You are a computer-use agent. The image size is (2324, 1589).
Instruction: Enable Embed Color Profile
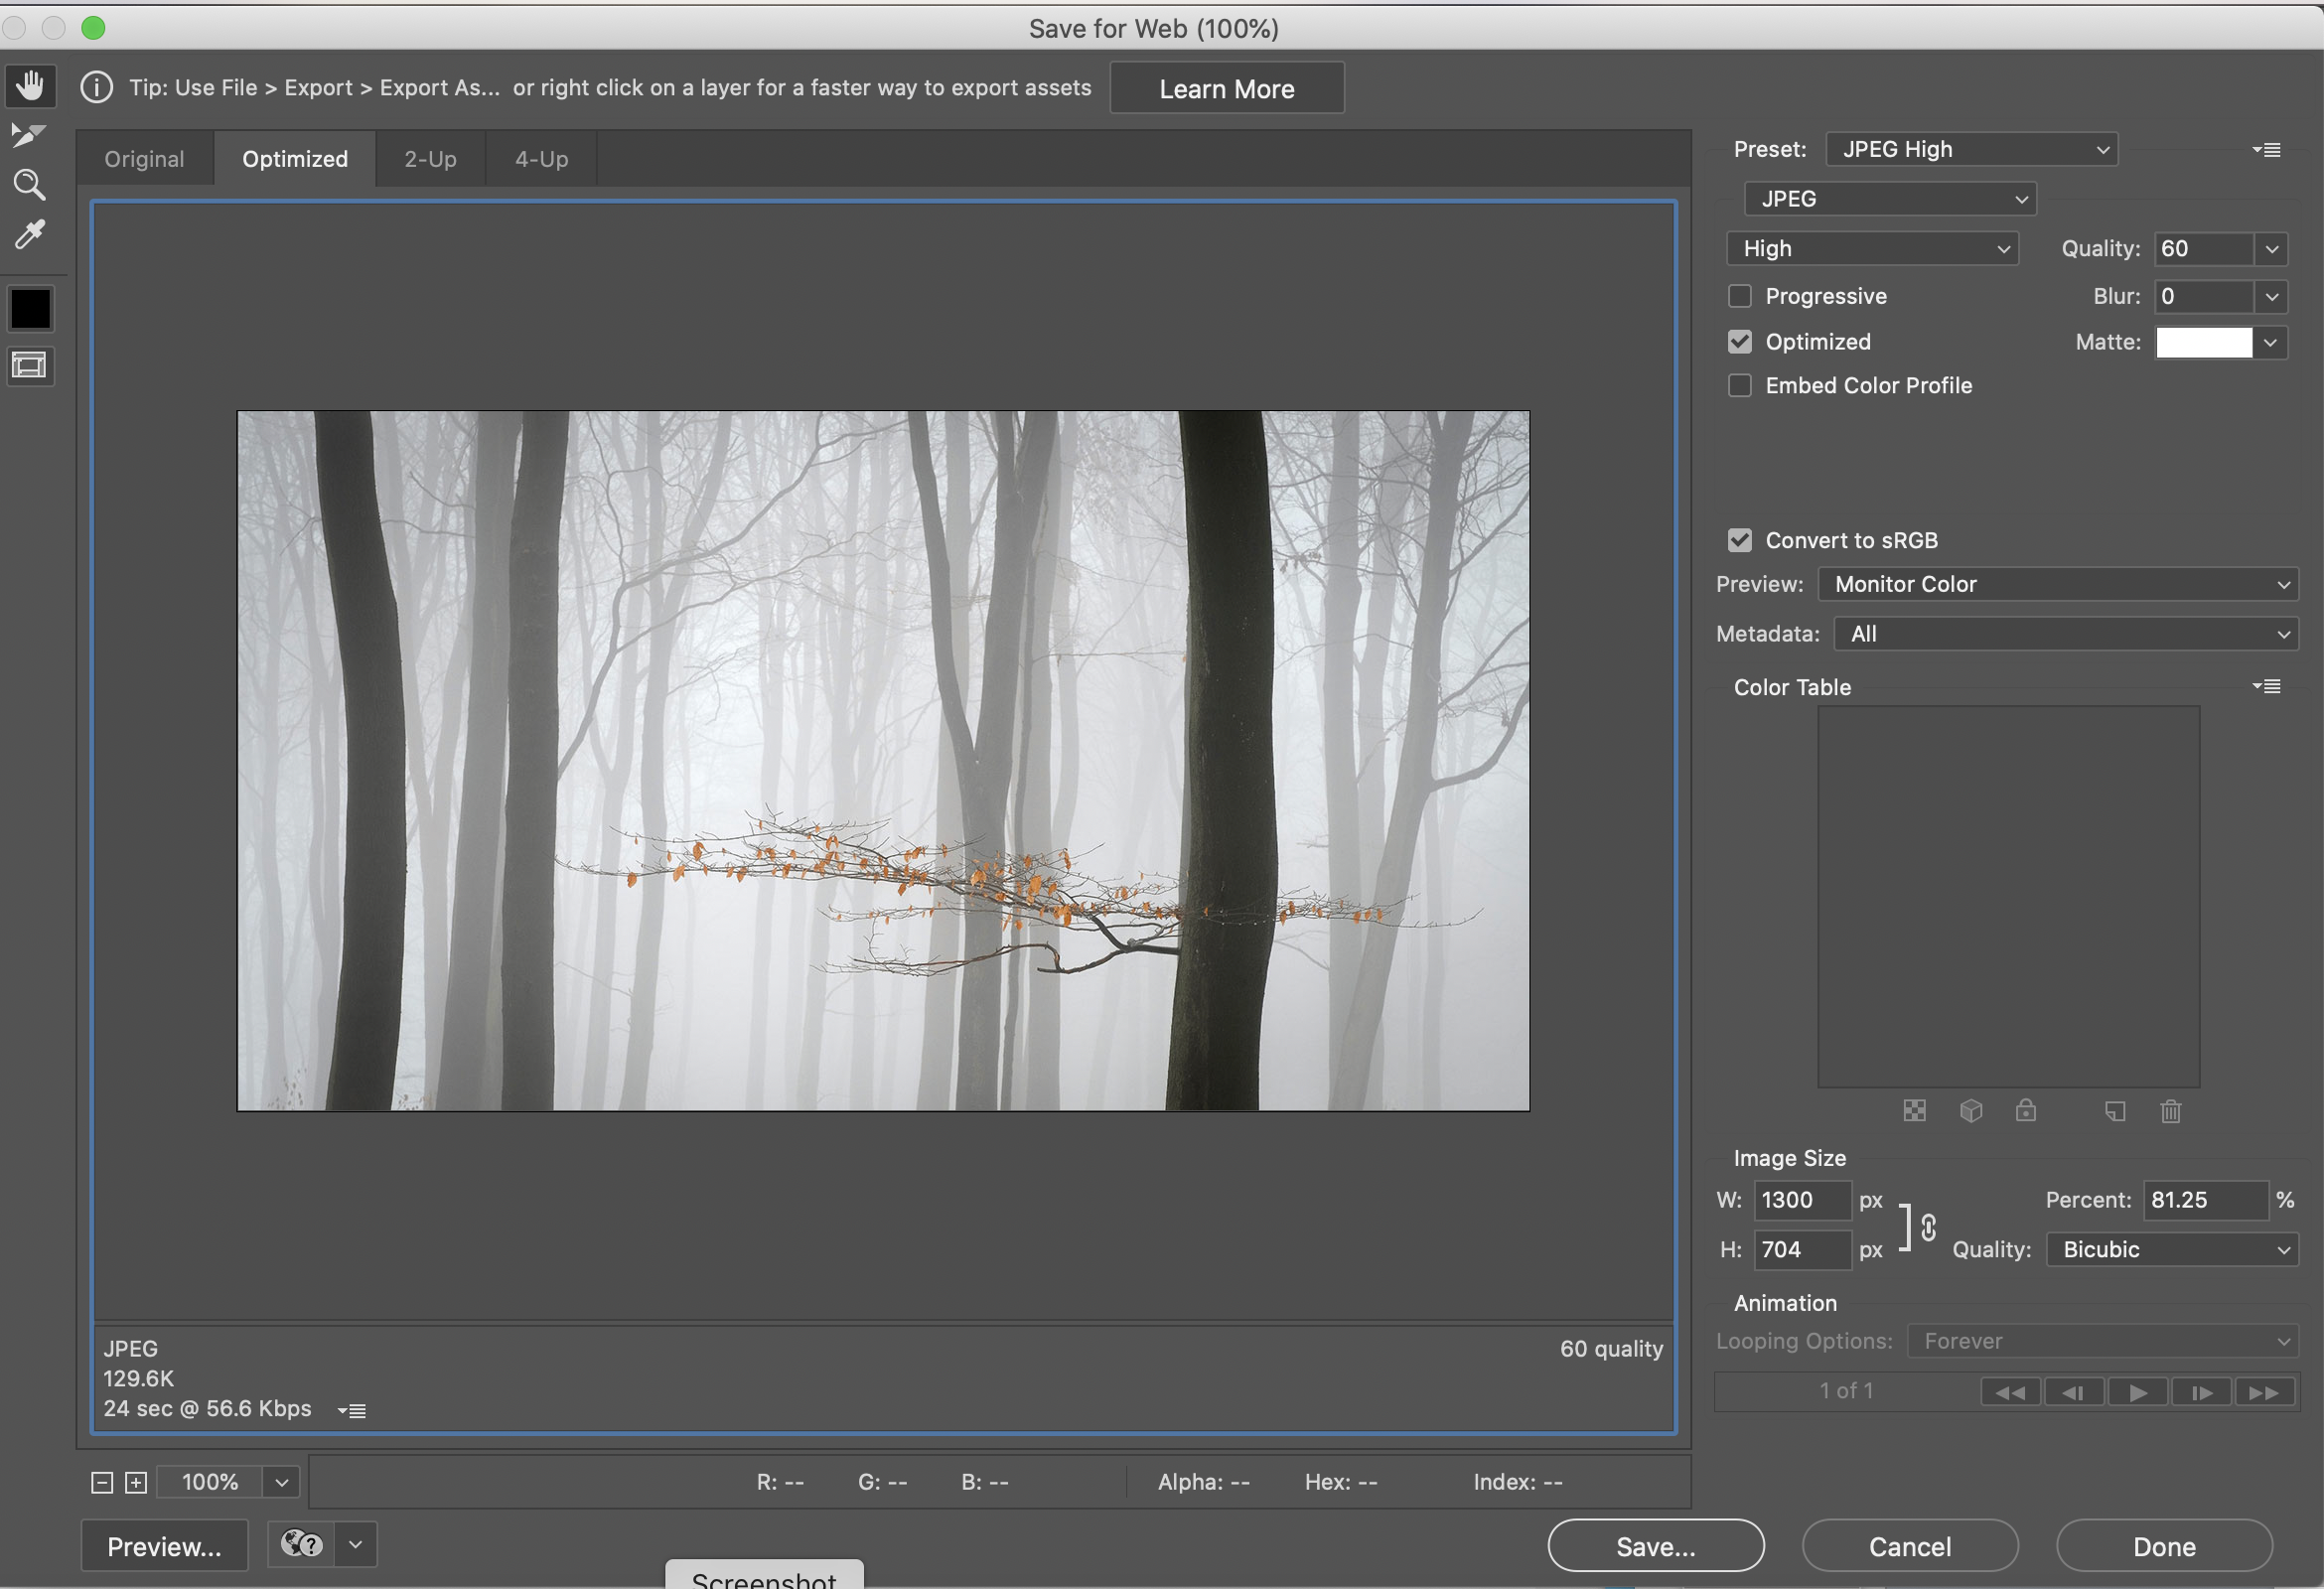pos(1740,386)
